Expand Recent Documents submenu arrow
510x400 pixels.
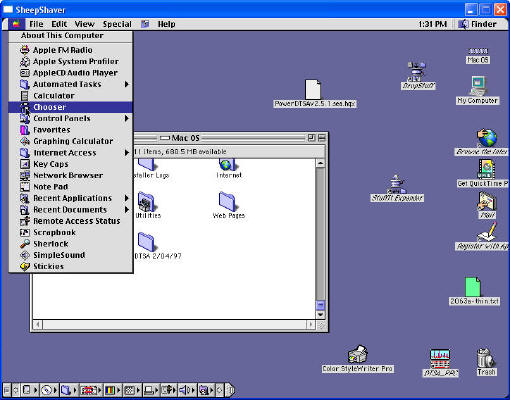127,210
